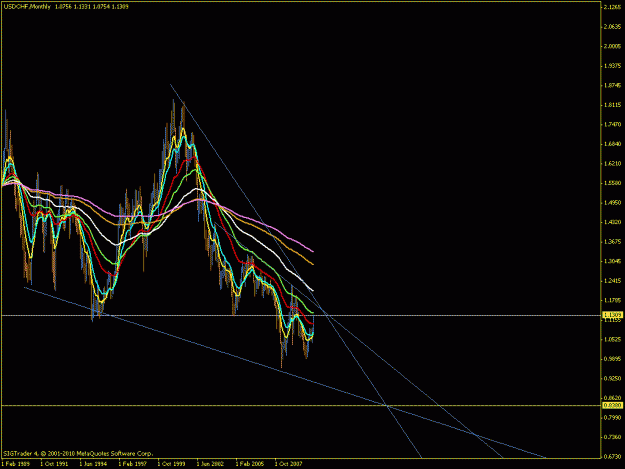
Task: Click the 1 Jun 2002 date label
Action: pos(210,464)
